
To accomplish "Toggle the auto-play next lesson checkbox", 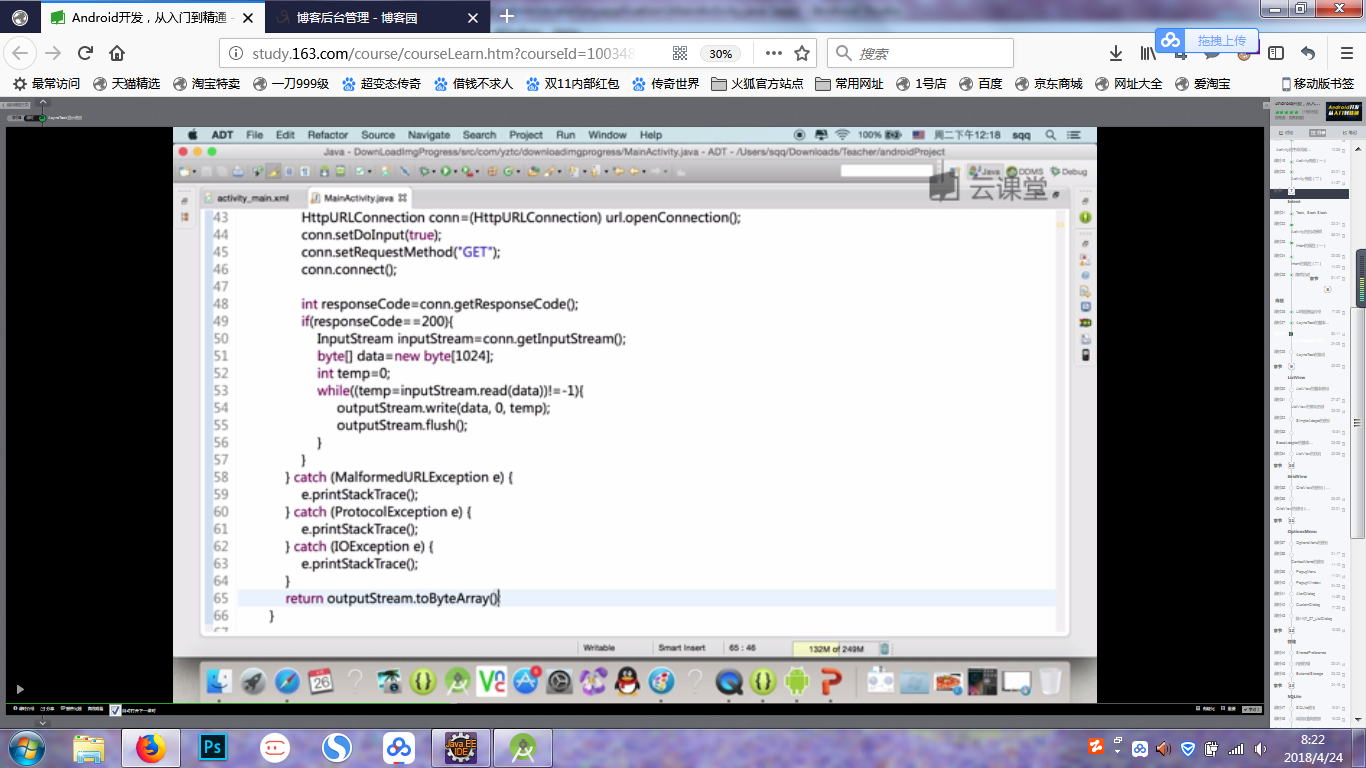I will pos(115,710).
